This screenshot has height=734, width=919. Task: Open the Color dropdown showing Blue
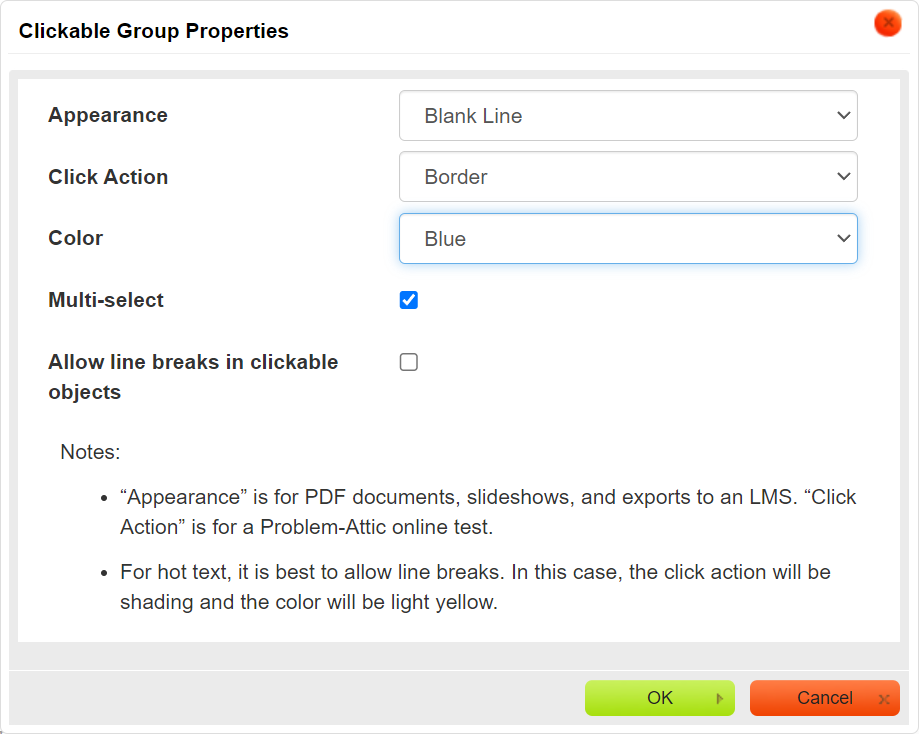click(x=628, y=238)
